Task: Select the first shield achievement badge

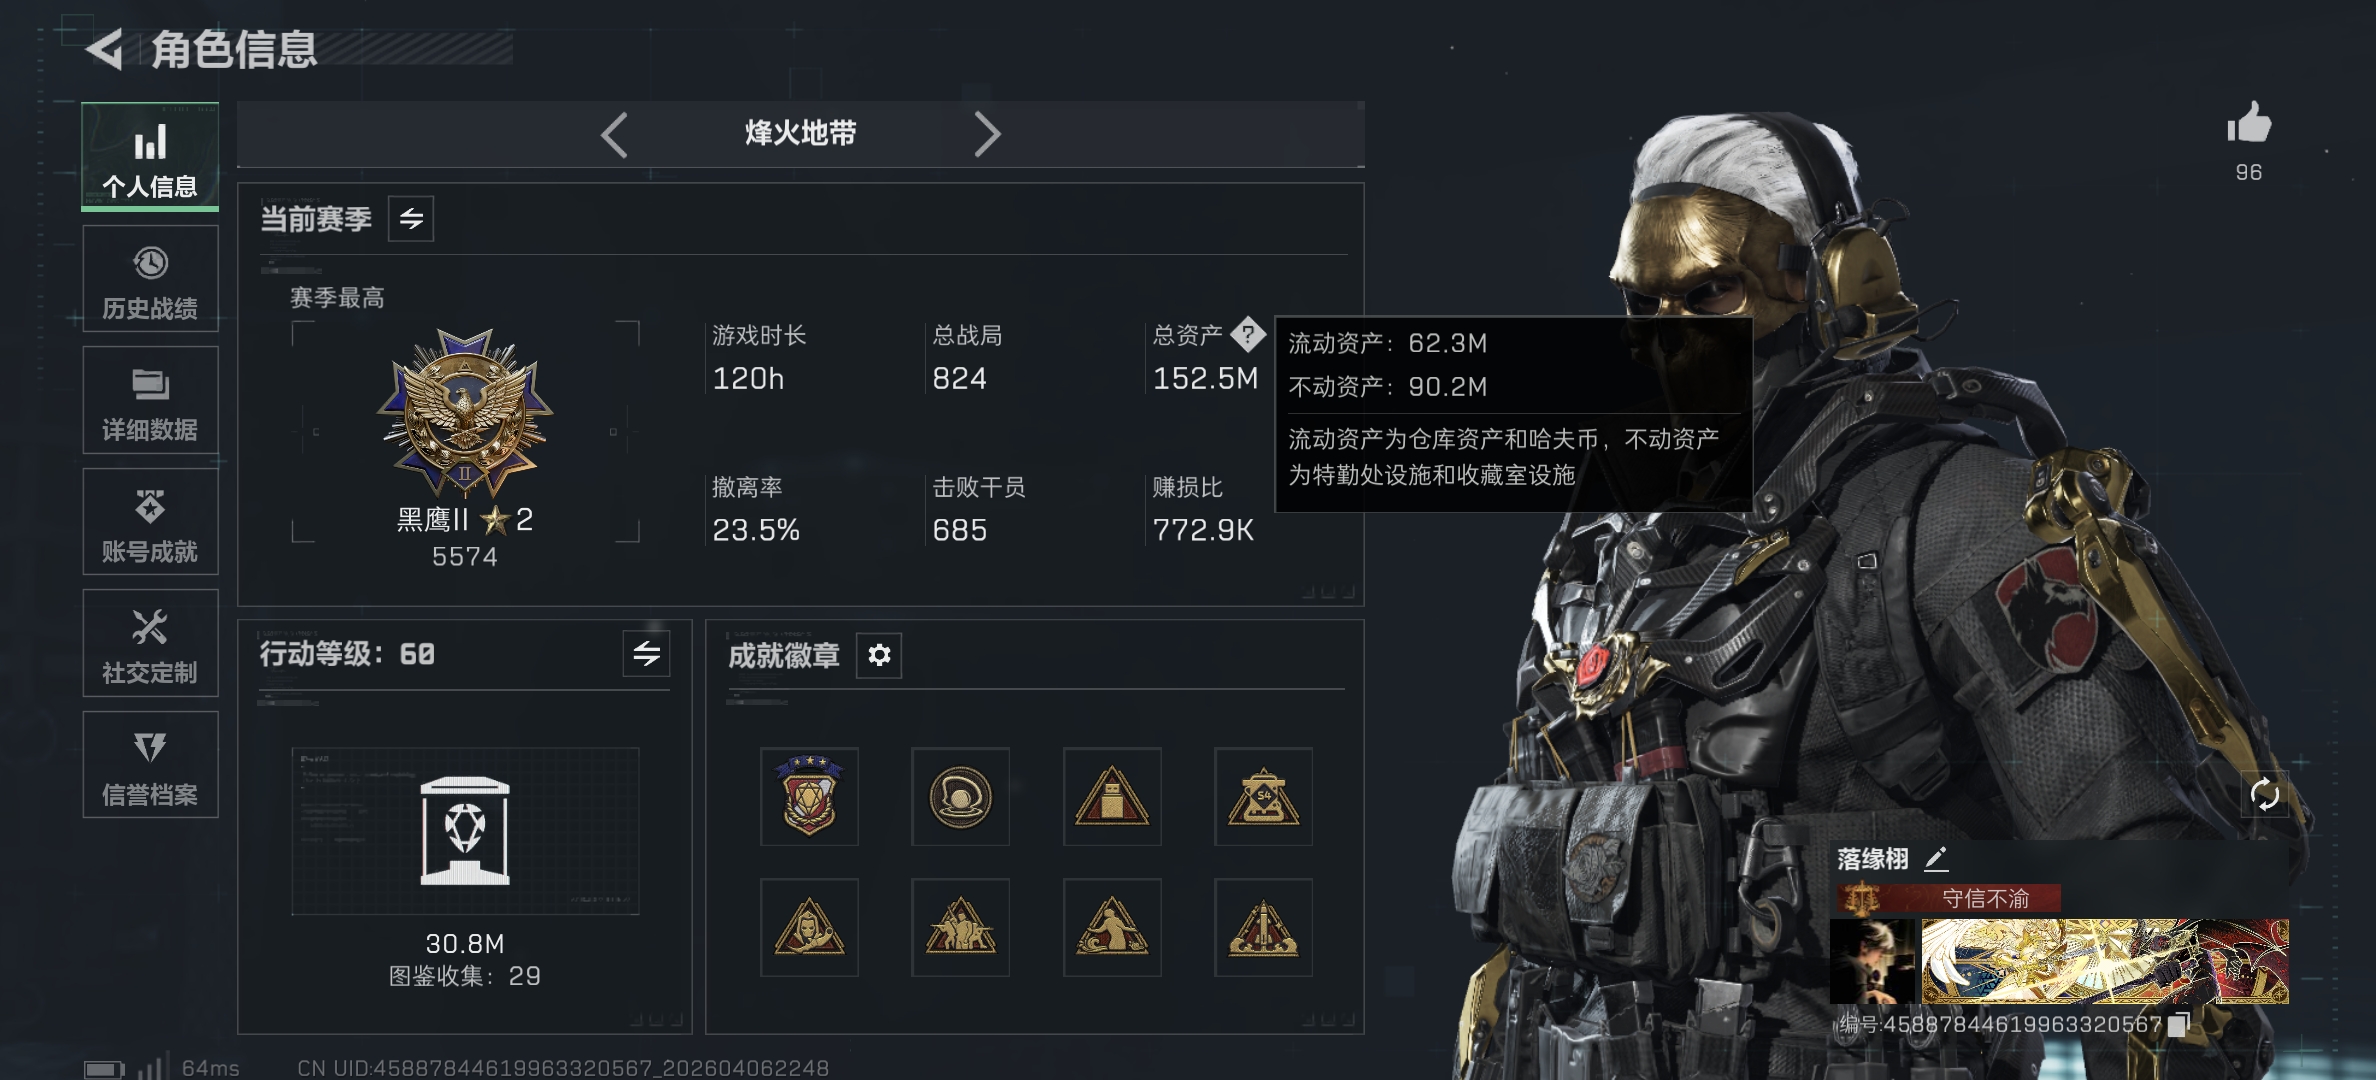Action: [809, 796]
